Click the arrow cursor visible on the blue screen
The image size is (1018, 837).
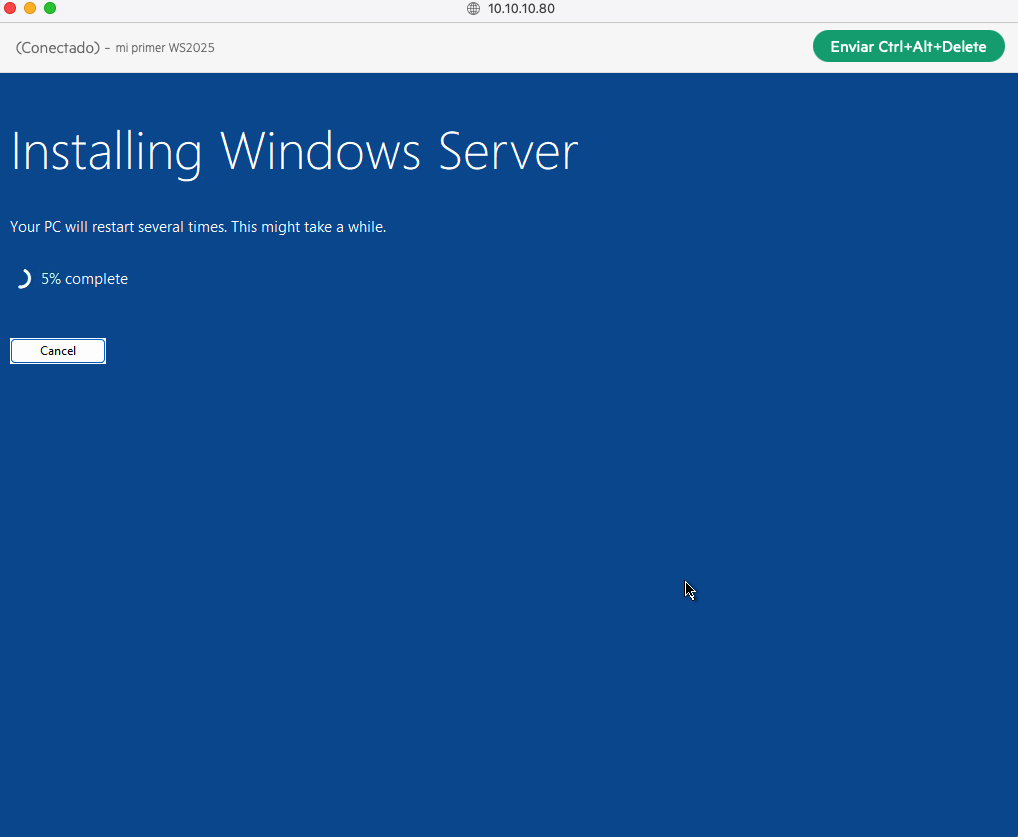pyautogui.click(x=688, y=590)
